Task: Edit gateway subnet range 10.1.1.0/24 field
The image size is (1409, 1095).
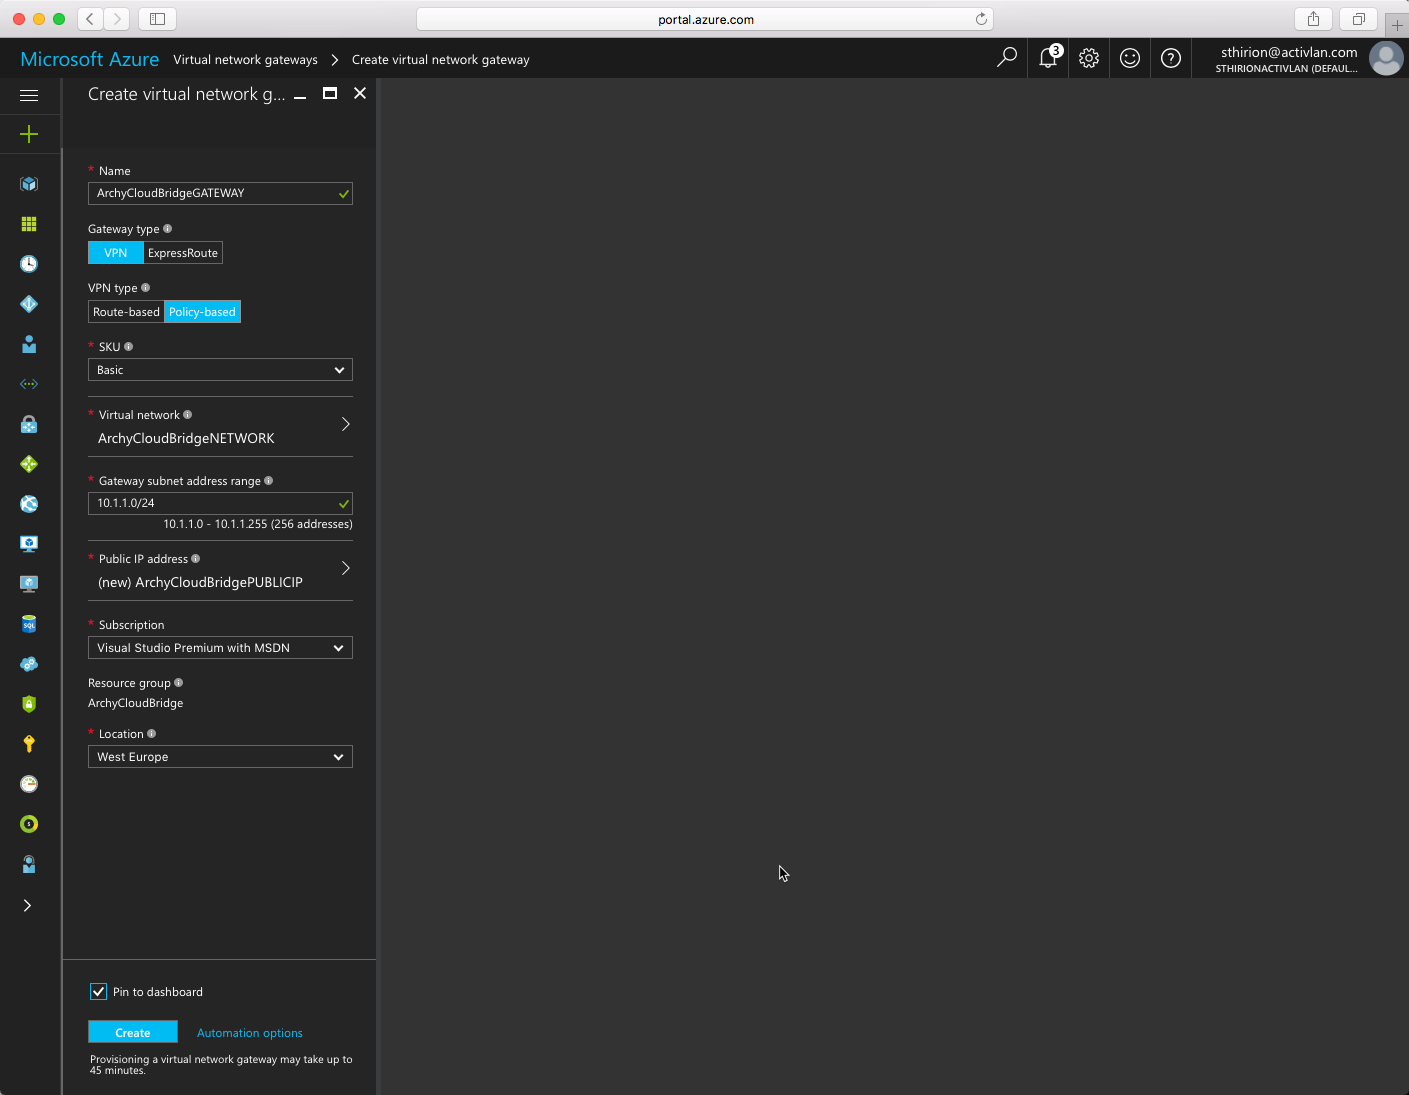Action: point(220,503)
